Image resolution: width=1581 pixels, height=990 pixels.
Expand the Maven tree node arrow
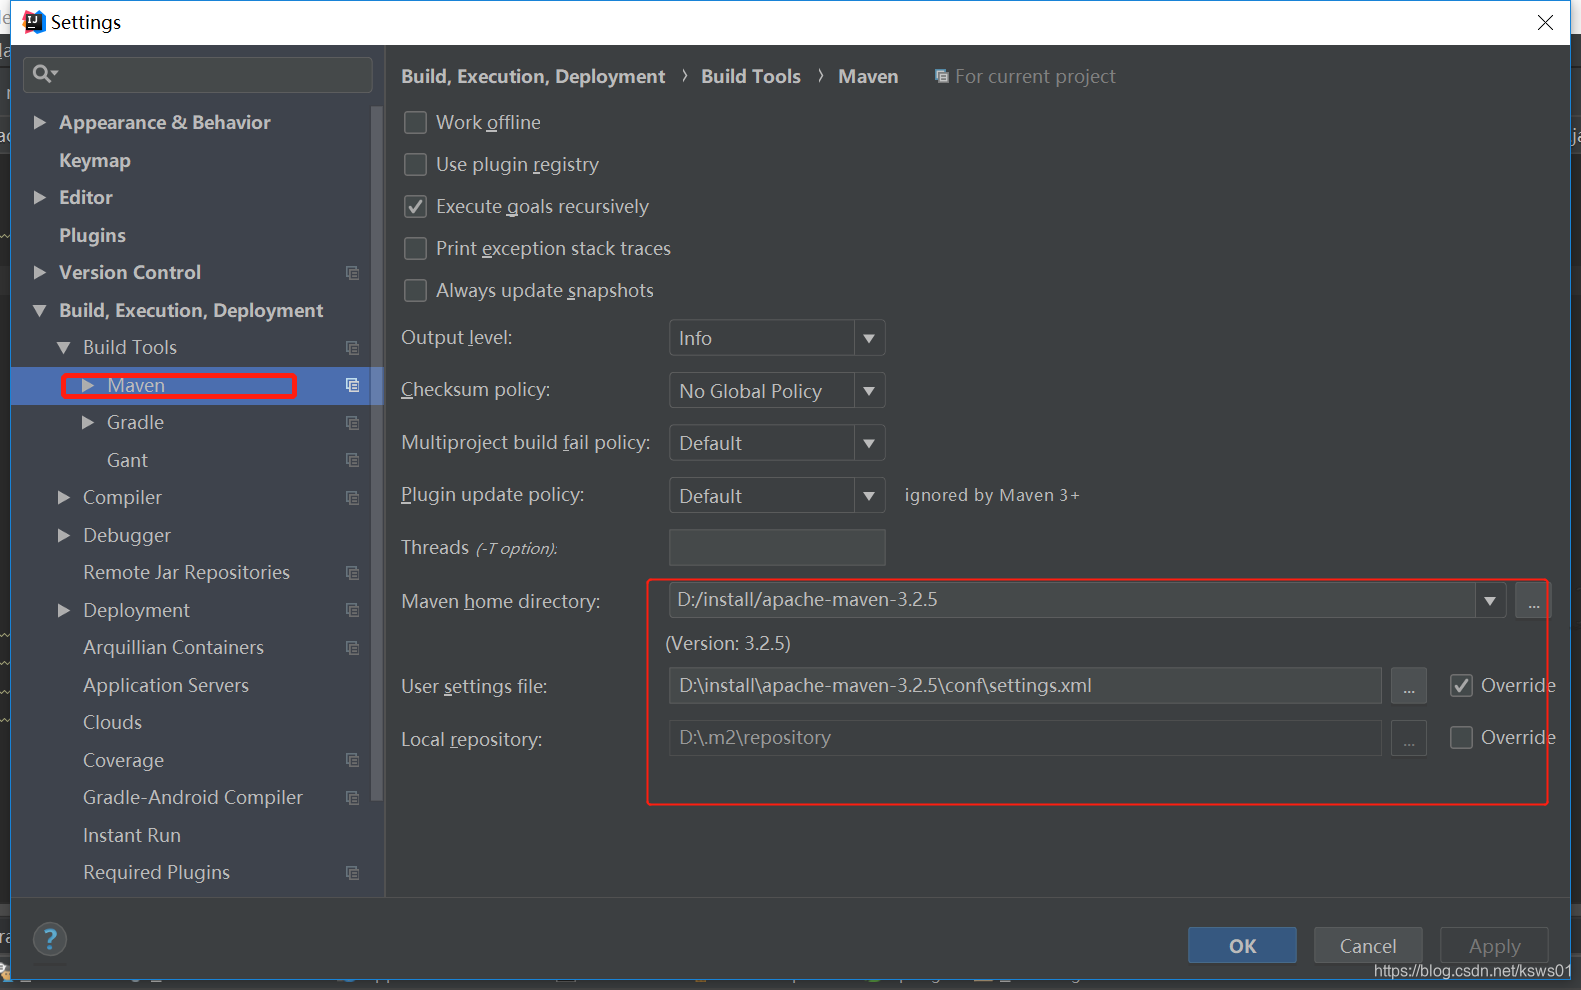[88, 385]
